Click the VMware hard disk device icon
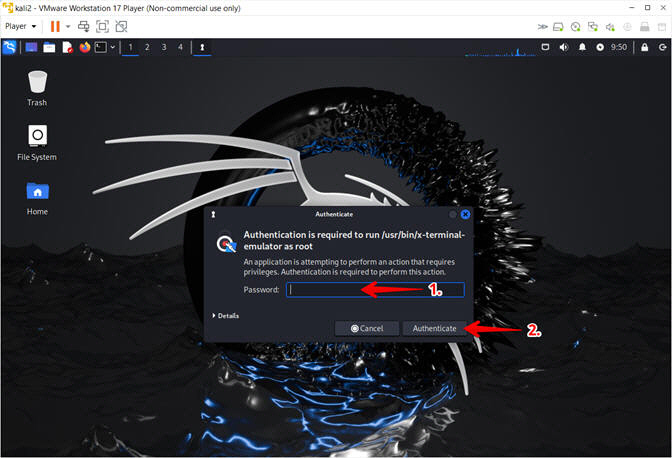Image resolution: width=672 pixels, height=458 pixels. [558, 27]
